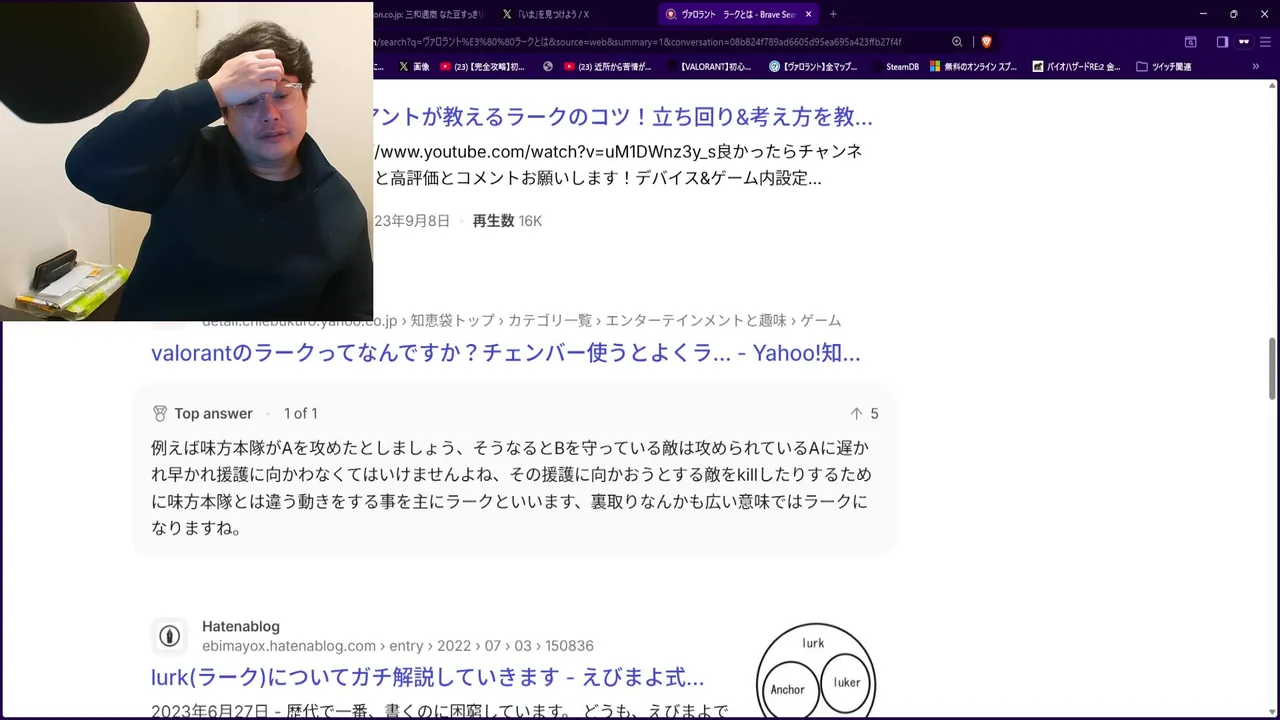Click the Top answer label
The width and height of the screenshot is (1280, 720).
point(213,414)
